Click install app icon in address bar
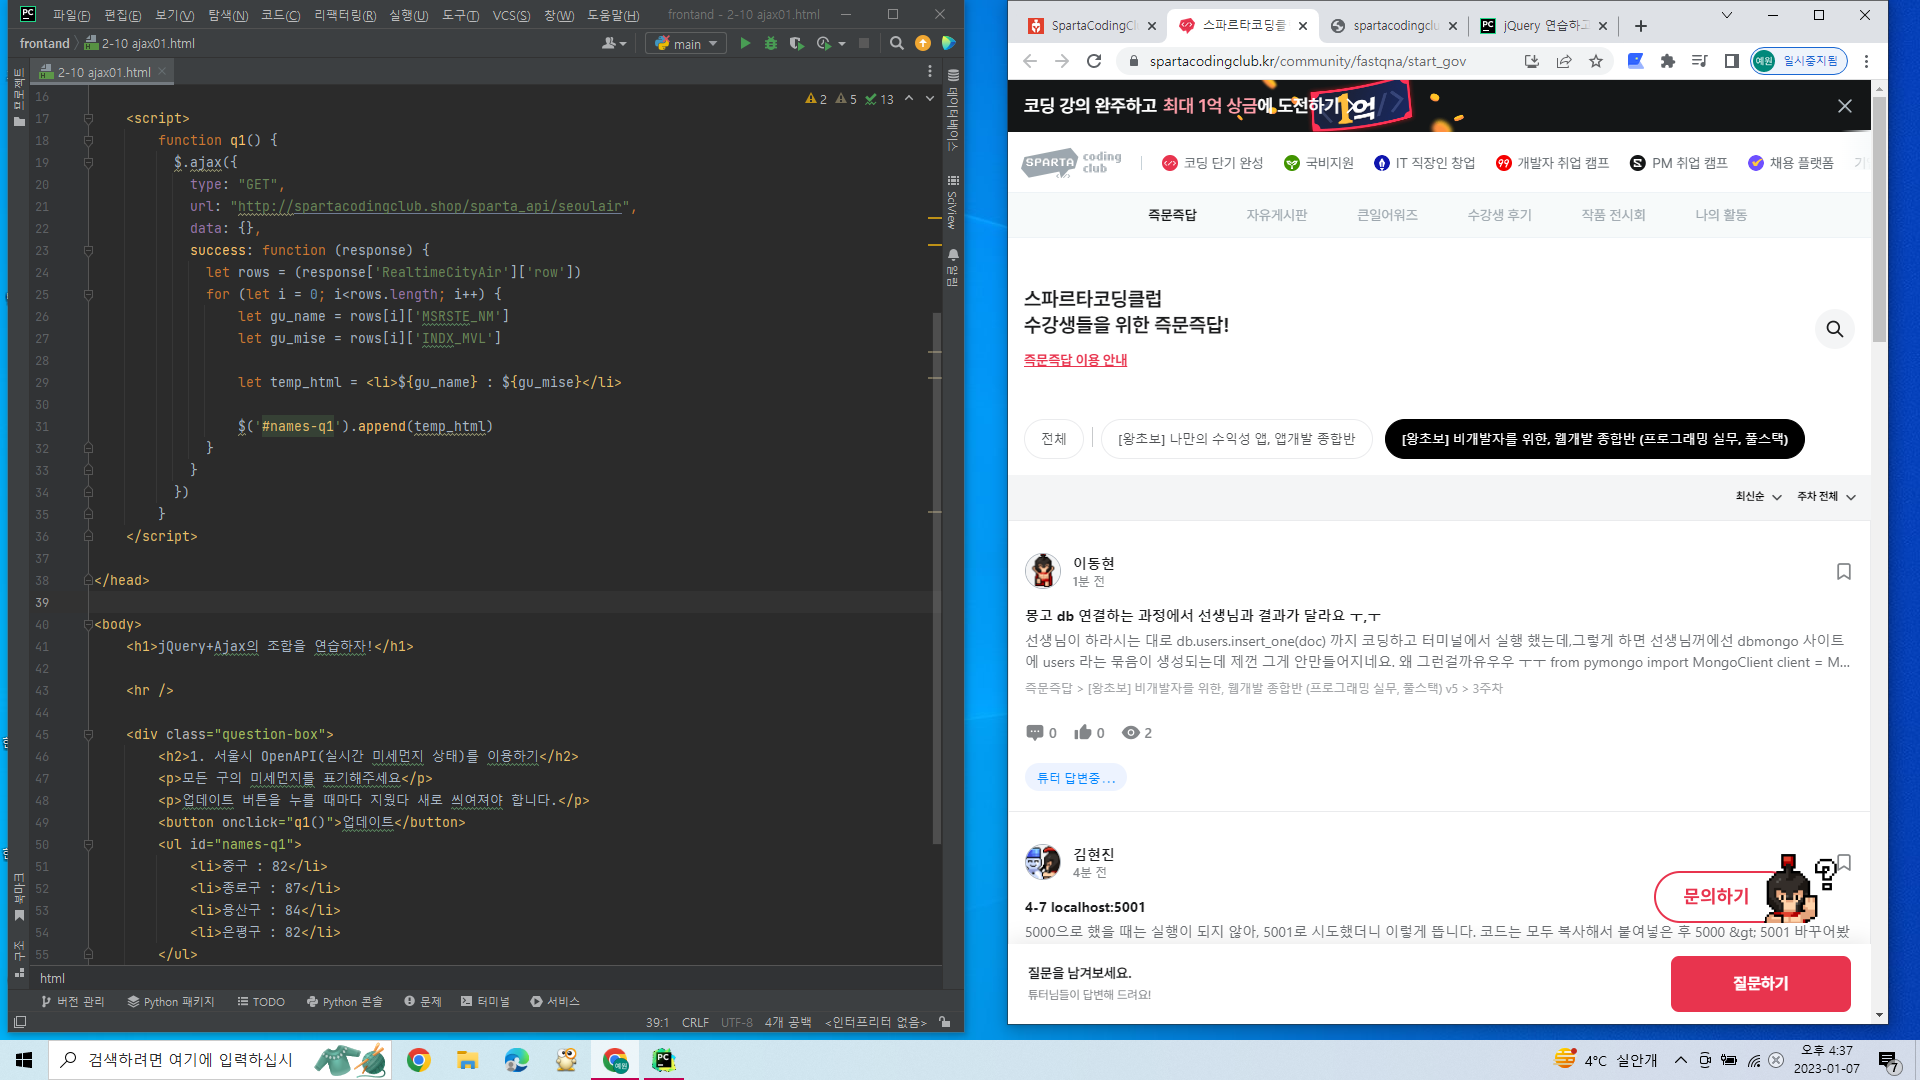 [x=1532, y=61]
